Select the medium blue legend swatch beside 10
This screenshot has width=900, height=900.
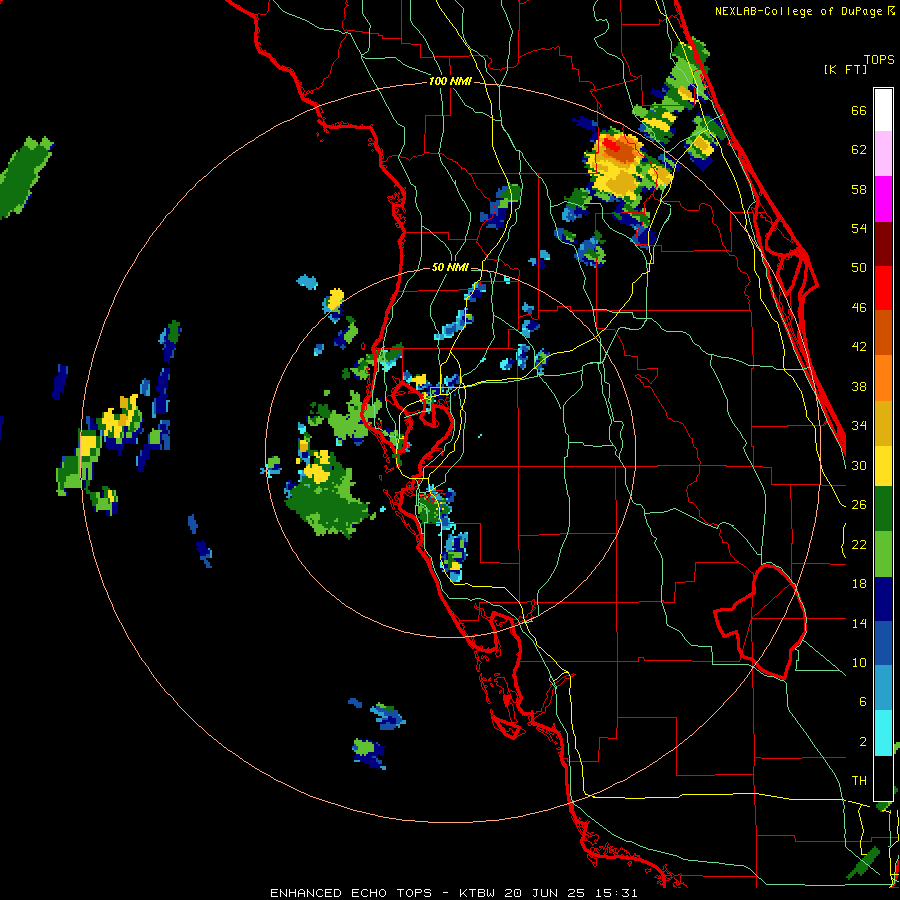point(883,644)
